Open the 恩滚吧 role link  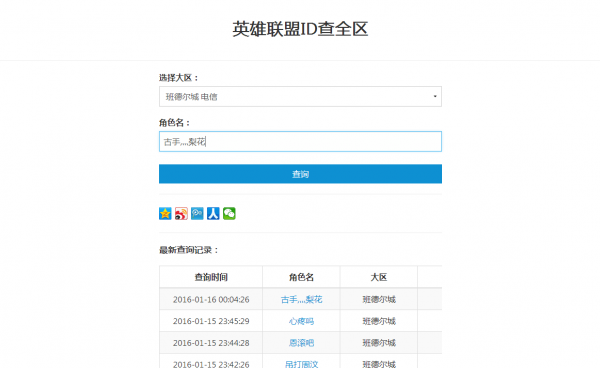pos(302,343)
